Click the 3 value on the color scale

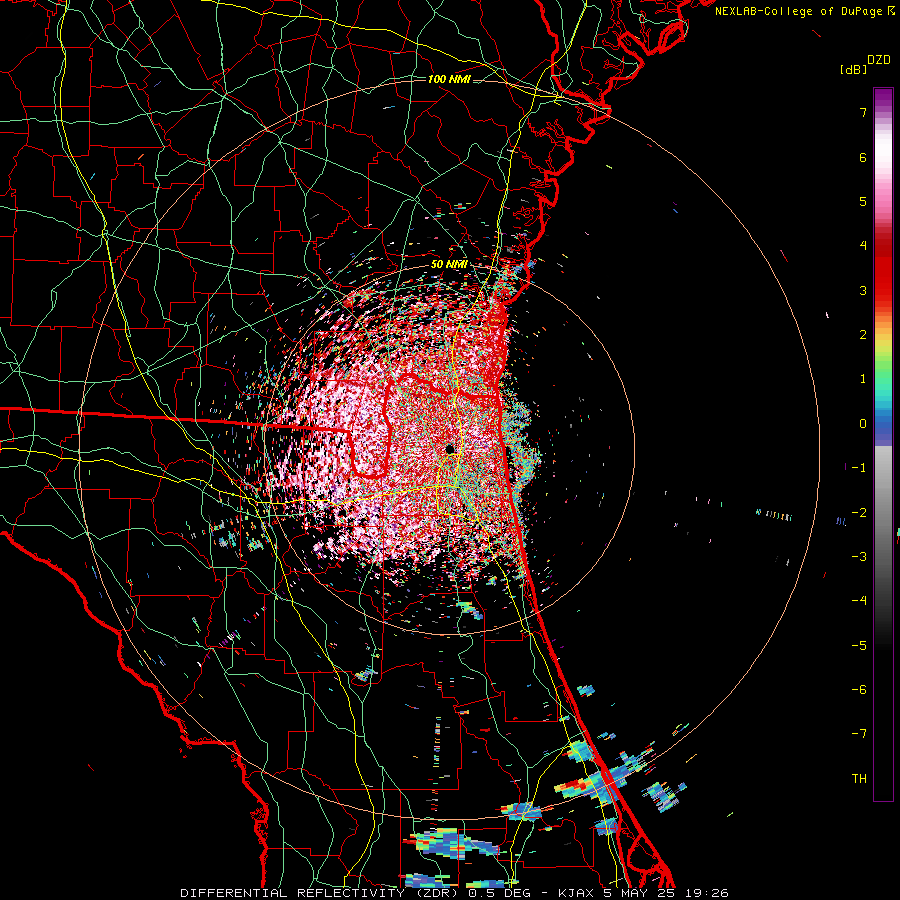pyautogui.click(x=863, y=290)
